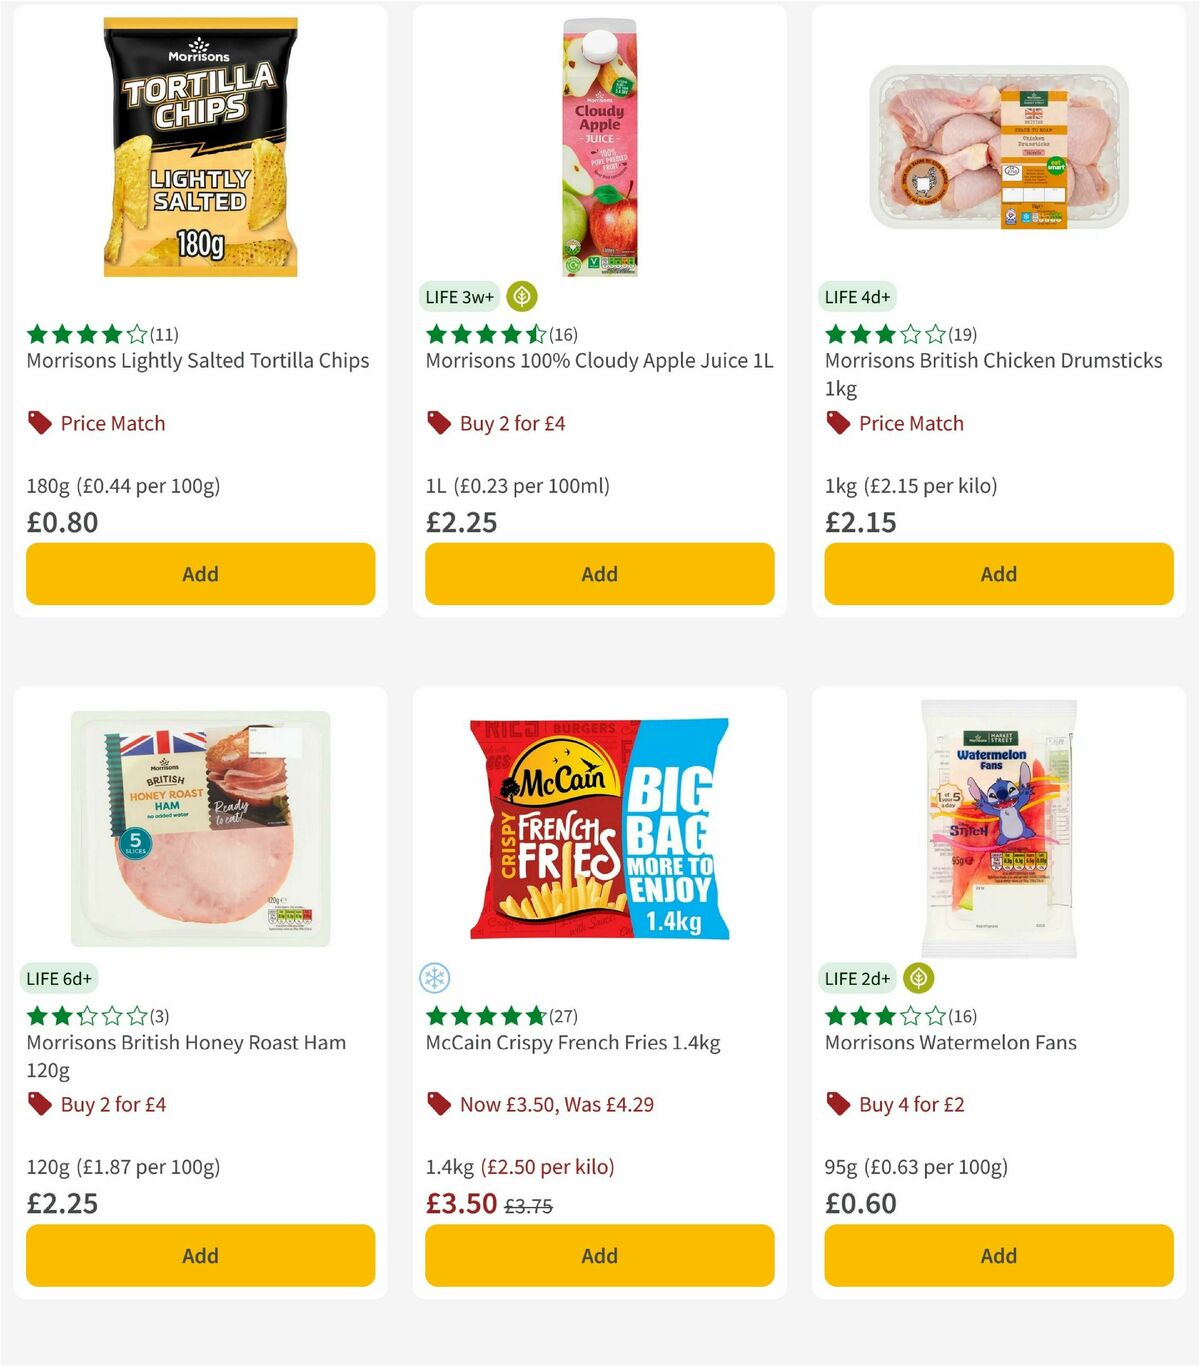Add Cloudy Apple Juice to basket
This screenshot has width=1200, height=1366.
[599, 574]
